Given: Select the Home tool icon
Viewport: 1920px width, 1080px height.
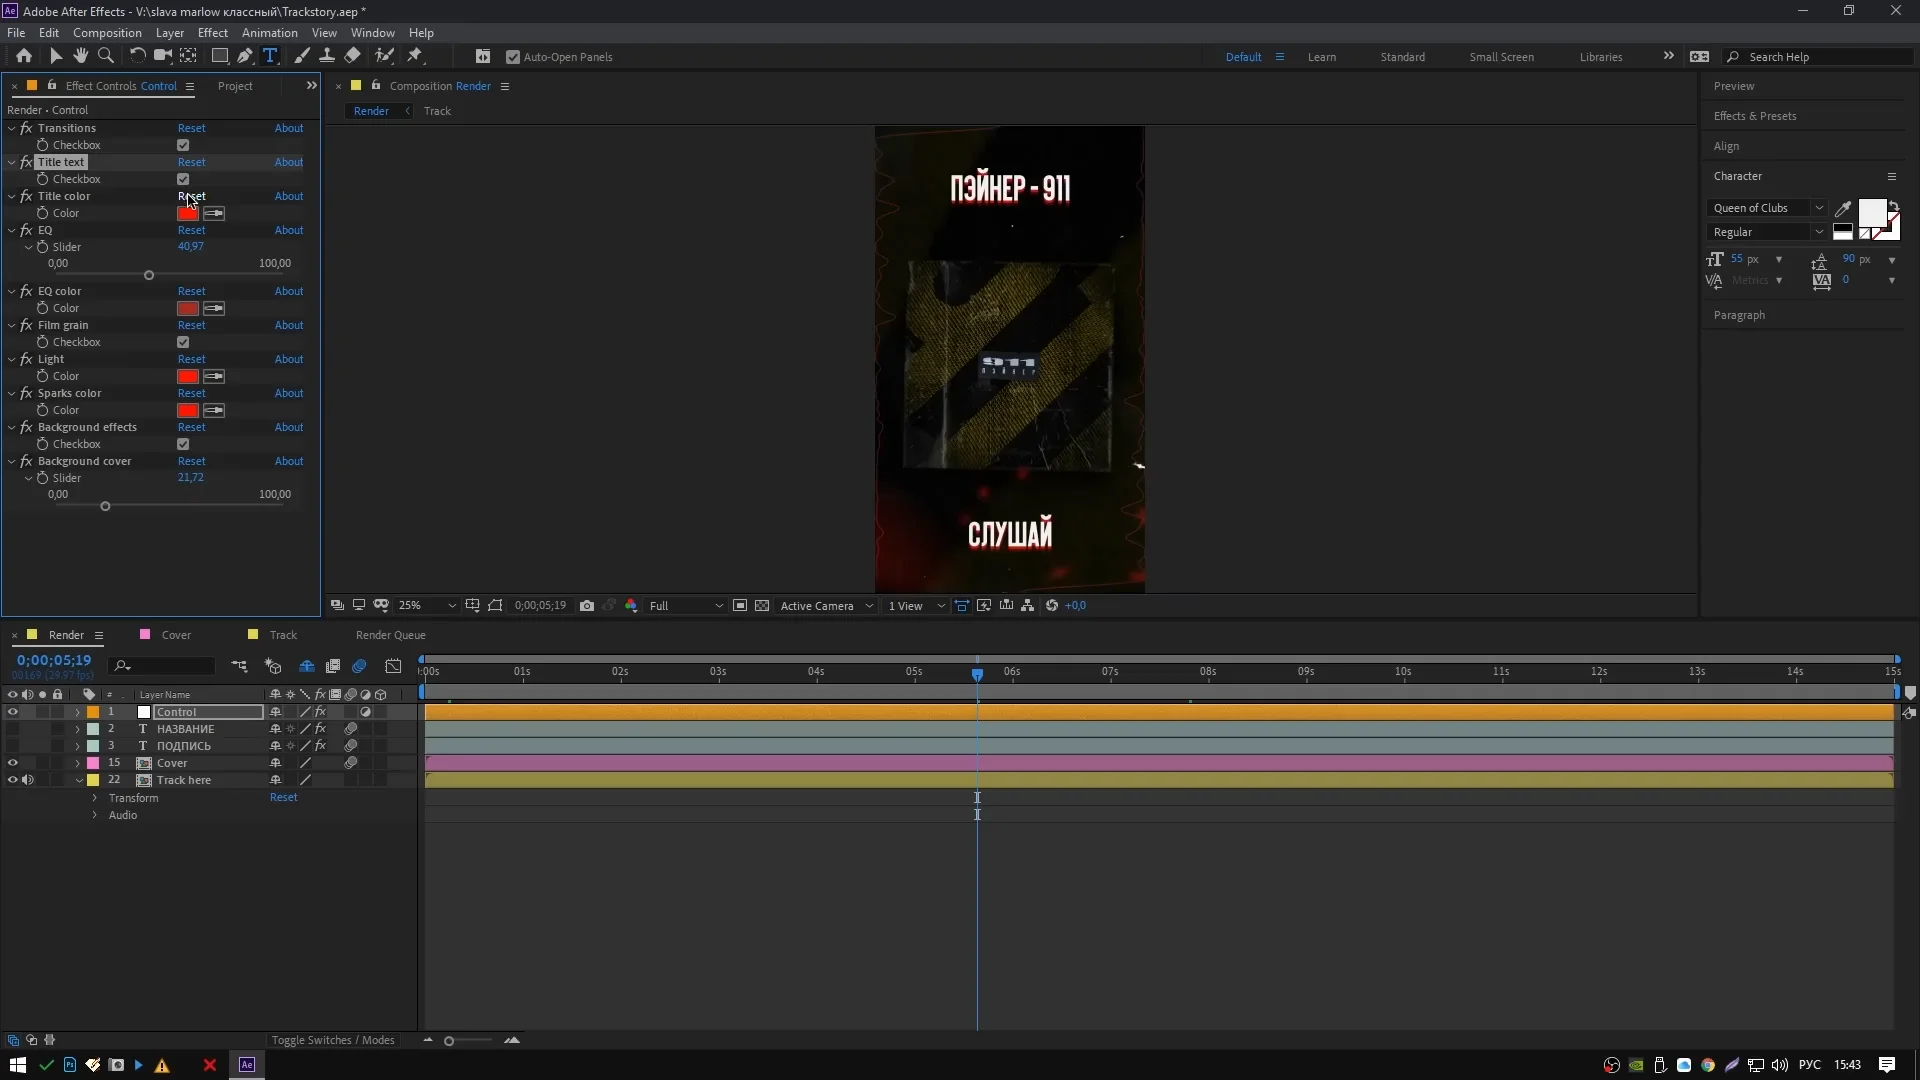Looking at the screenshot, I should (24, 56).
